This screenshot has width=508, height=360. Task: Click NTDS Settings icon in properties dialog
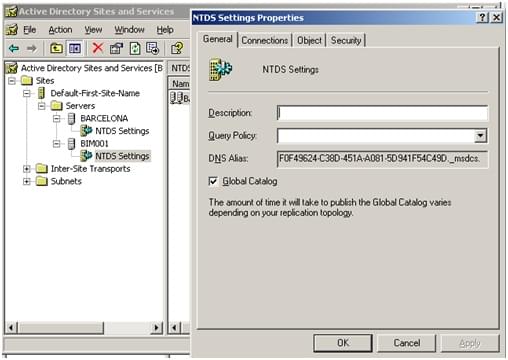pyautogui.click(x=220, y=69)
